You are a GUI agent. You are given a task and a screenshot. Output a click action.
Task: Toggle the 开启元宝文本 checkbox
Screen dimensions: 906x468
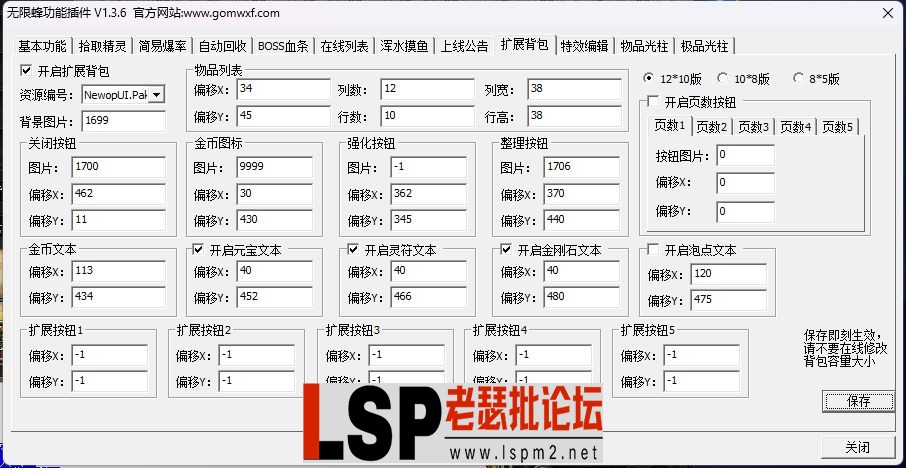point(198,250)
